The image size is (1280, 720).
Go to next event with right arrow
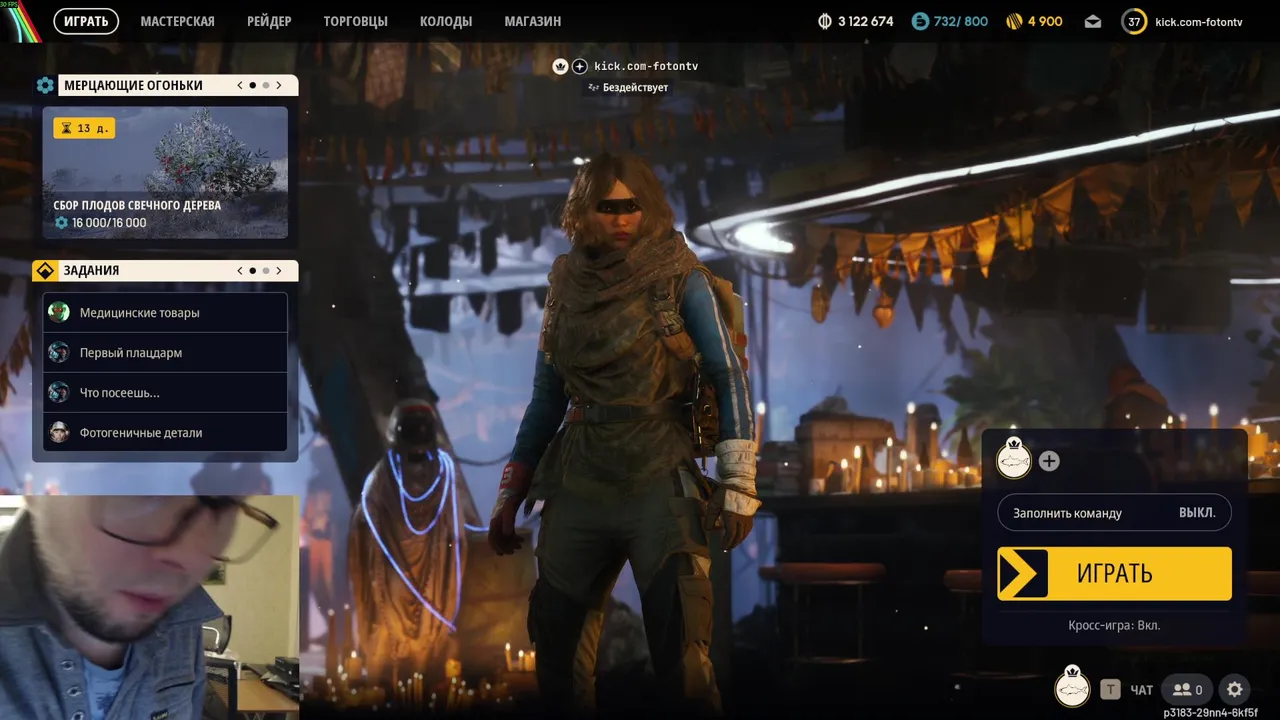coord(279,86)
